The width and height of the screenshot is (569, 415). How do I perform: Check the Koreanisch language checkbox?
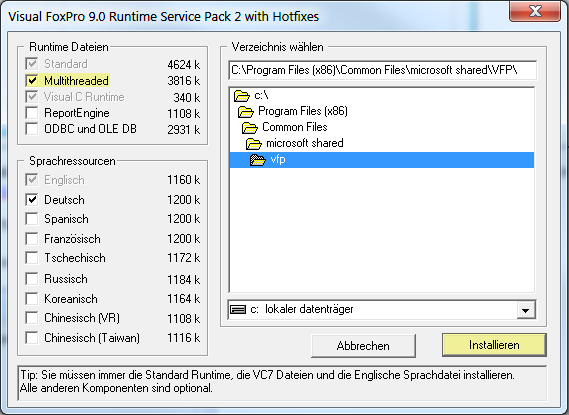(x=32, y=299)
